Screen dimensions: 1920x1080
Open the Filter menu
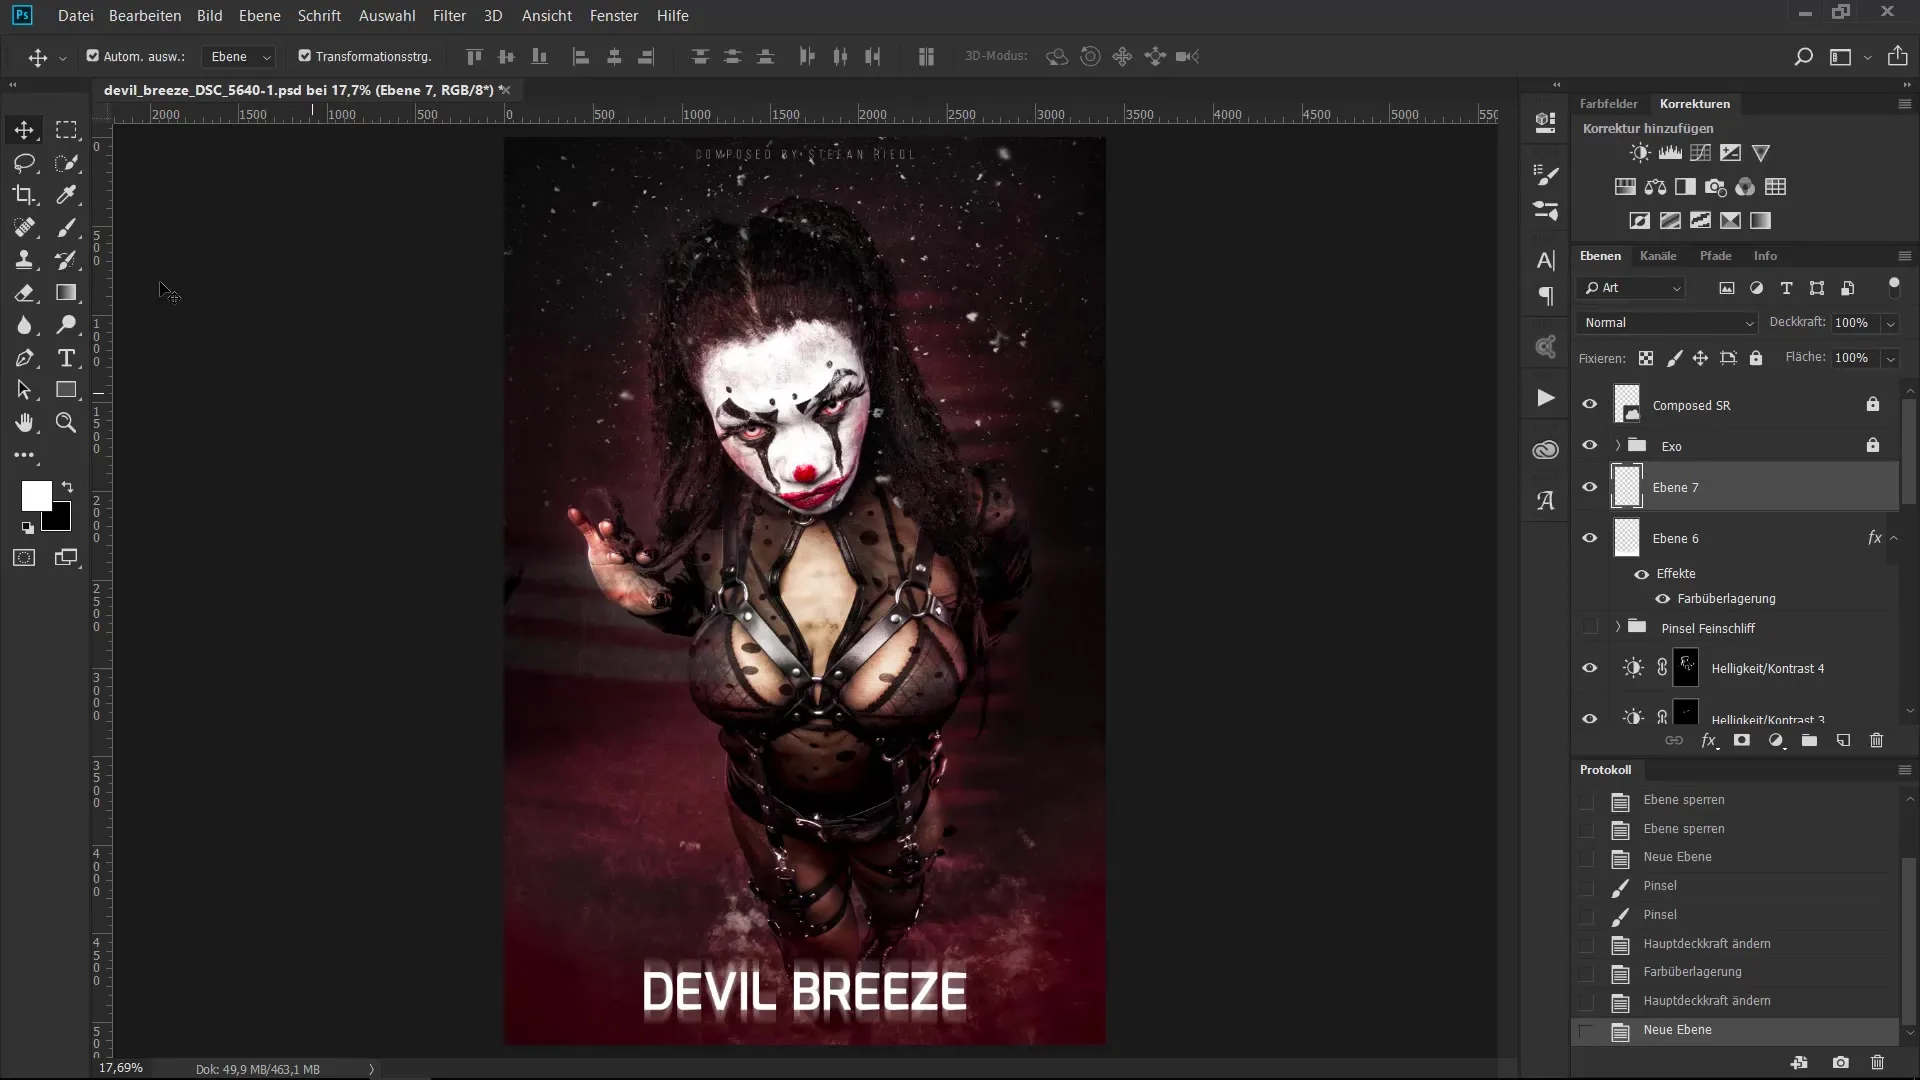[x=449, y=16]
